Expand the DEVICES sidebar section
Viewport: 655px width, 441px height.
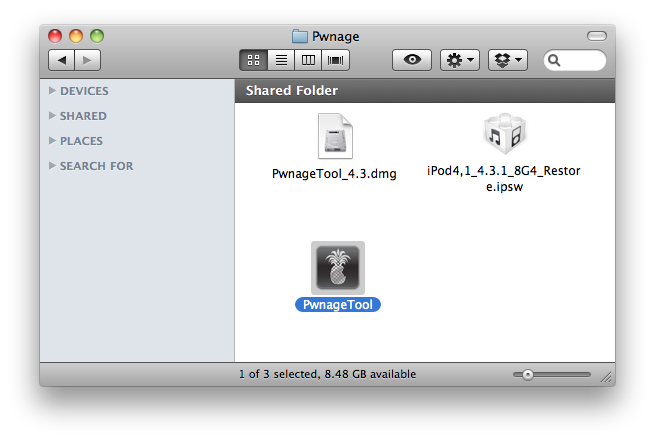(x=52, y=91)
